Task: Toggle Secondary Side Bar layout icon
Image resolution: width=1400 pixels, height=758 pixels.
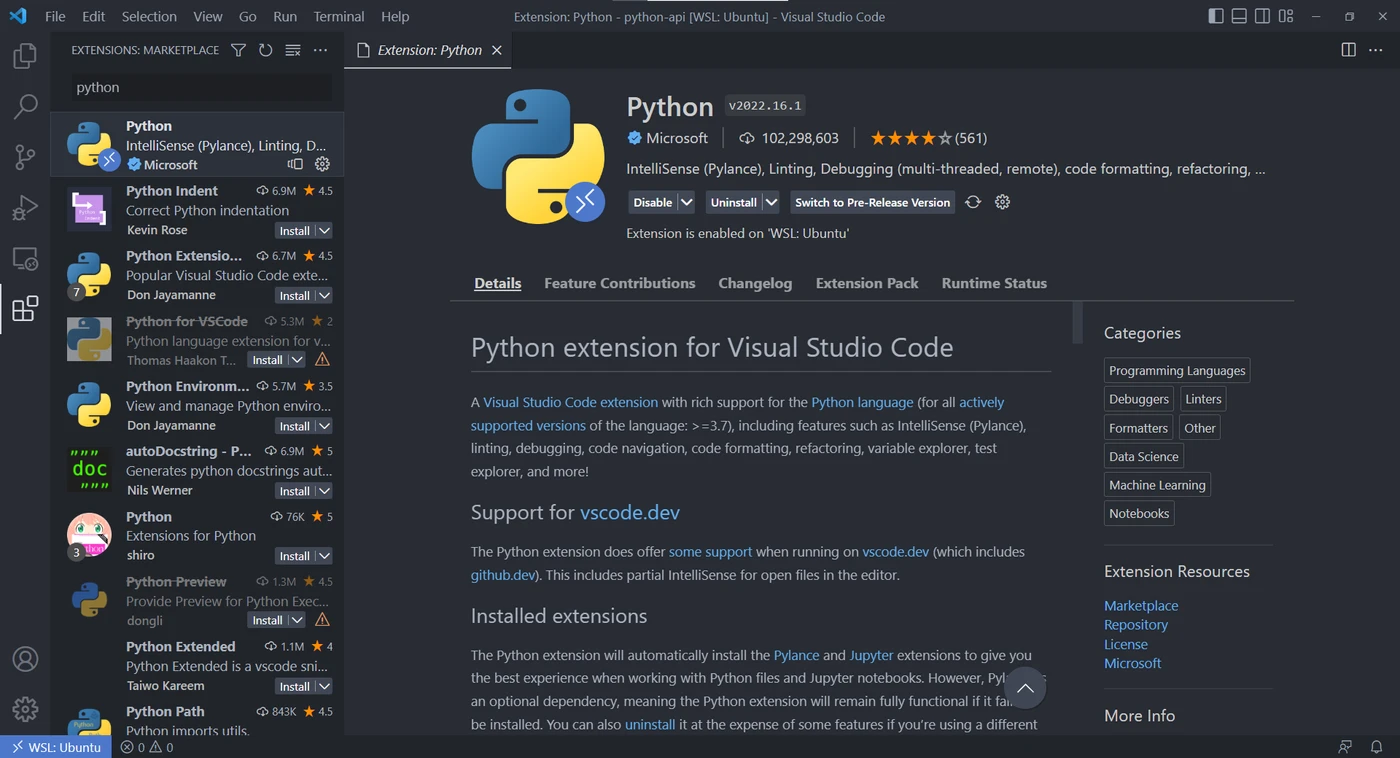Action: point(1262,16)
